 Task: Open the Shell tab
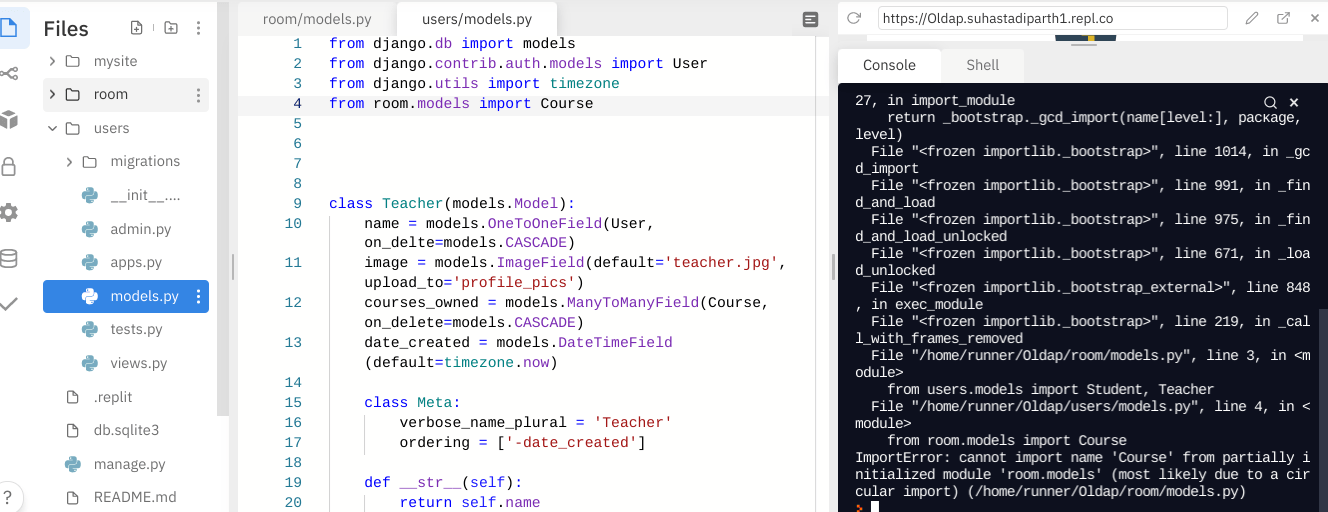(x=983, y=65)
